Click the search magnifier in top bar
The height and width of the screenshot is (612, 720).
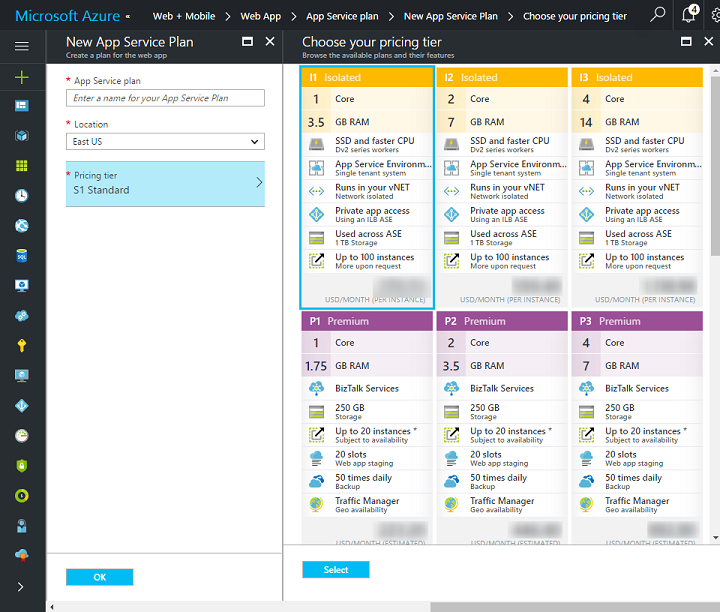658,15
